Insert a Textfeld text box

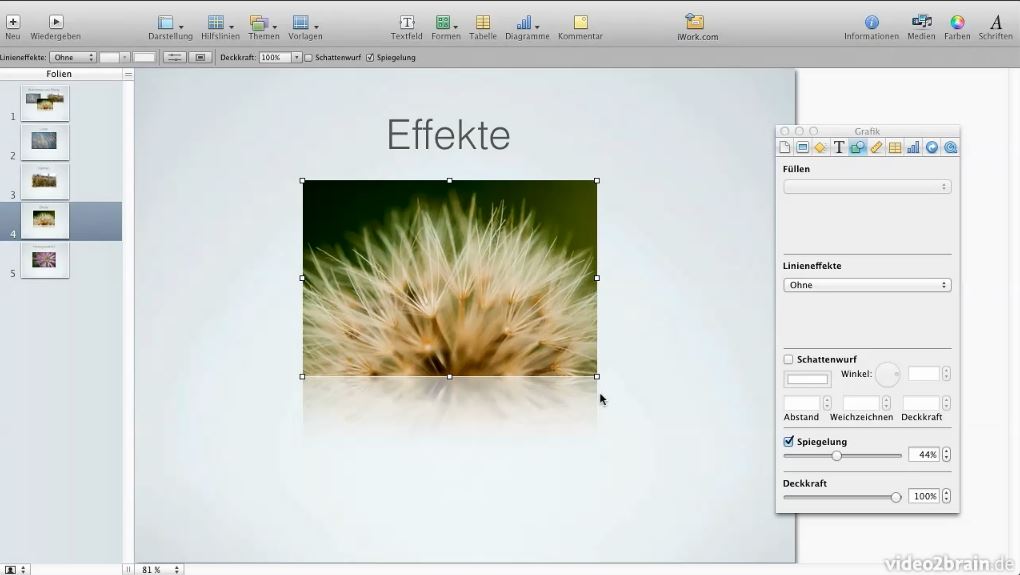(407, 27)
